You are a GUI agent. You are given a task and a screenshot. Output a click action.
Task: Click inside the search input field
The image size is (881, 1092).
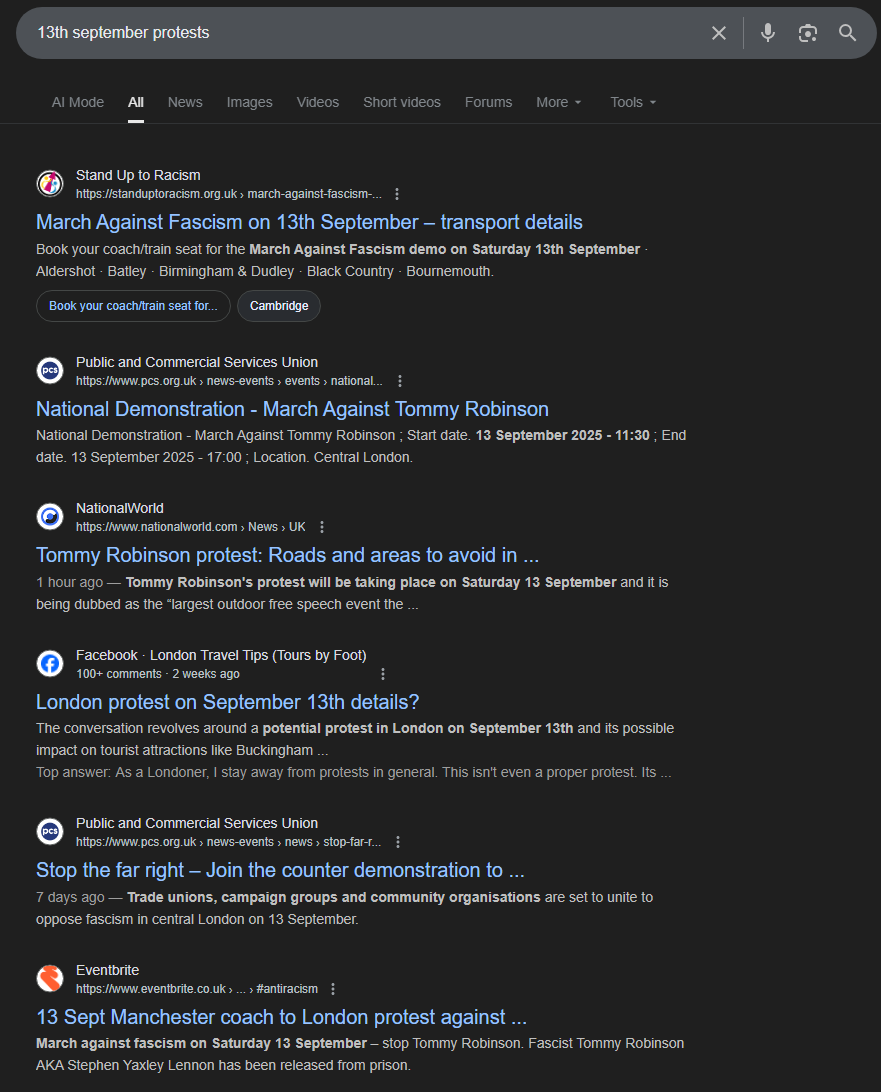[362, 33]
